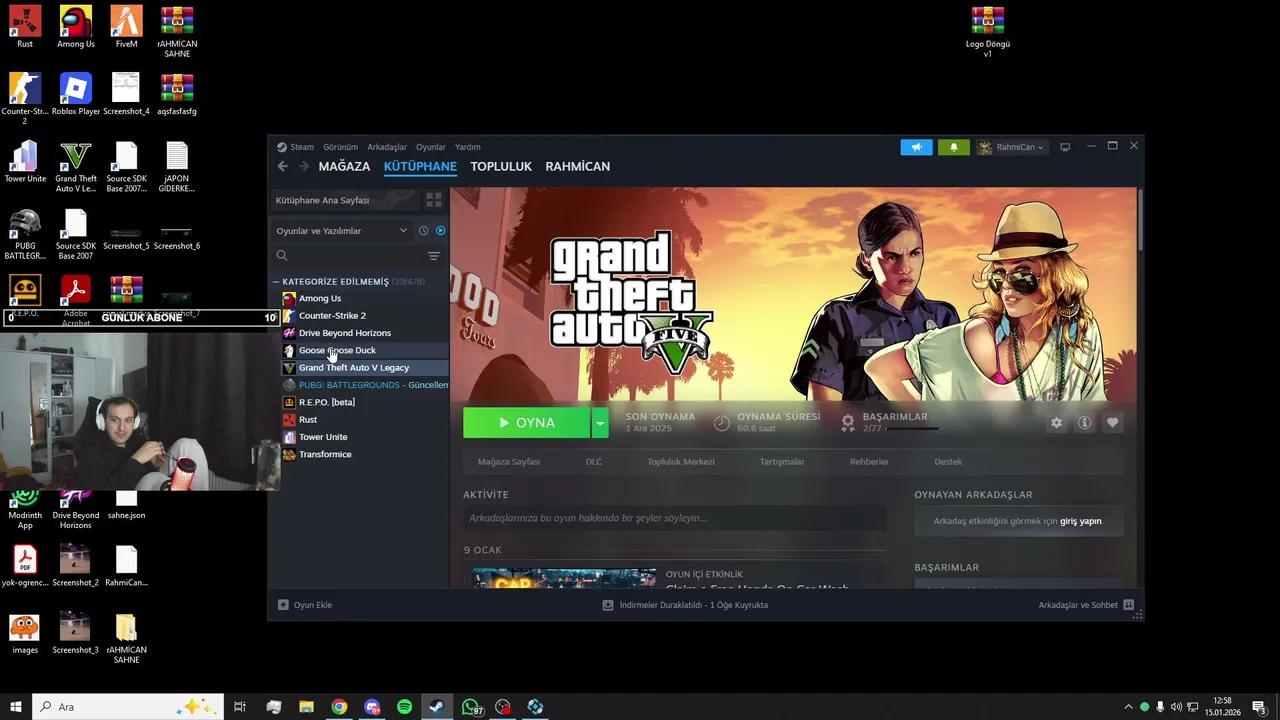Viewport: 1280px width, 720px height.
Task: Open the downloads status icon
Action: click(x=608, y=605)
